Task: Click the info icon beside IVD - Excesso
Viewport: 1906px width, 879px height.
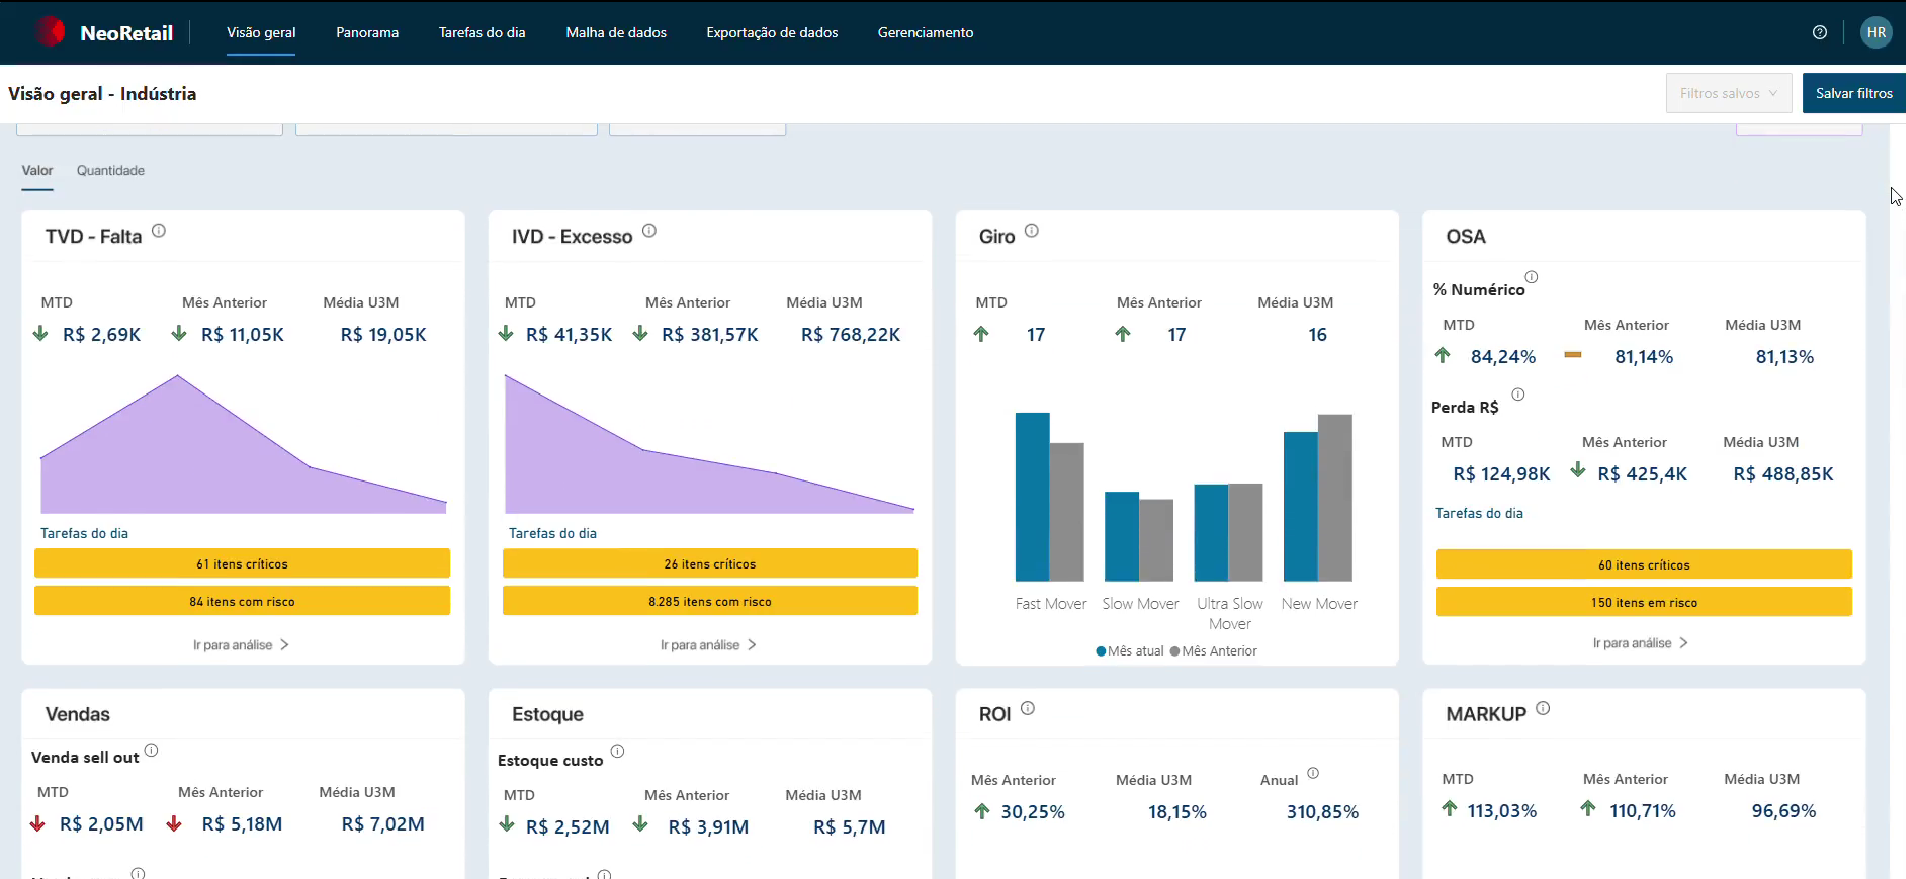Action: [649, 231]
